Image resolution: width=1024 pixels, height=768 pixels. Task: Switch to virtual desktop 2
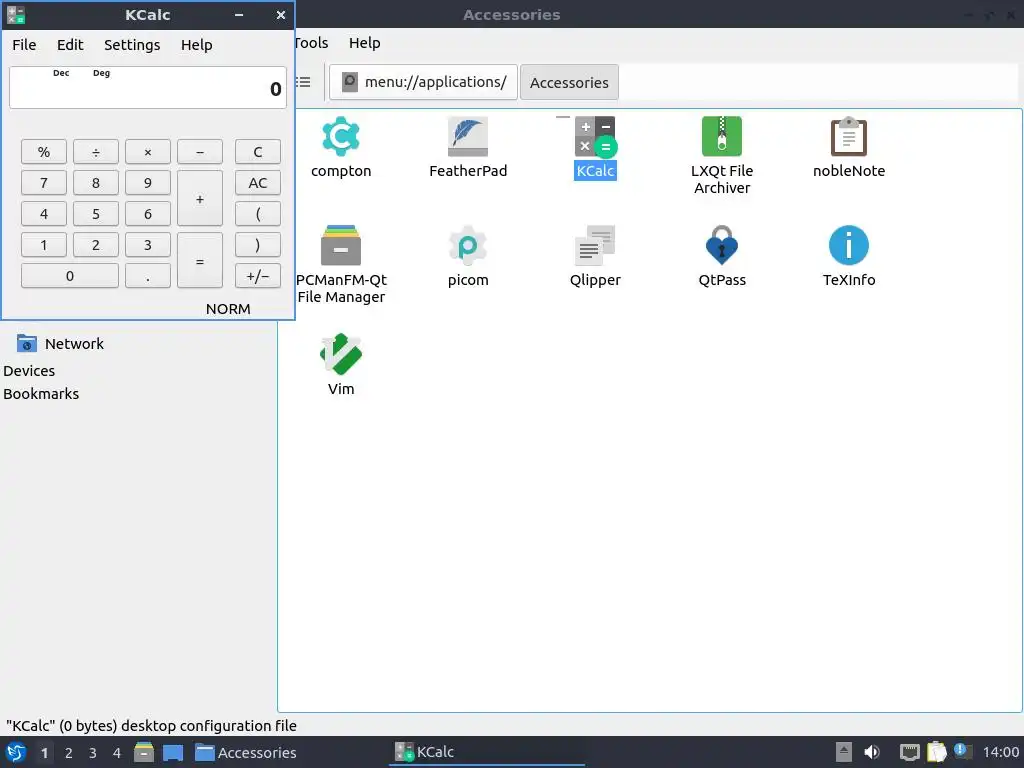(x=69, y=752)
